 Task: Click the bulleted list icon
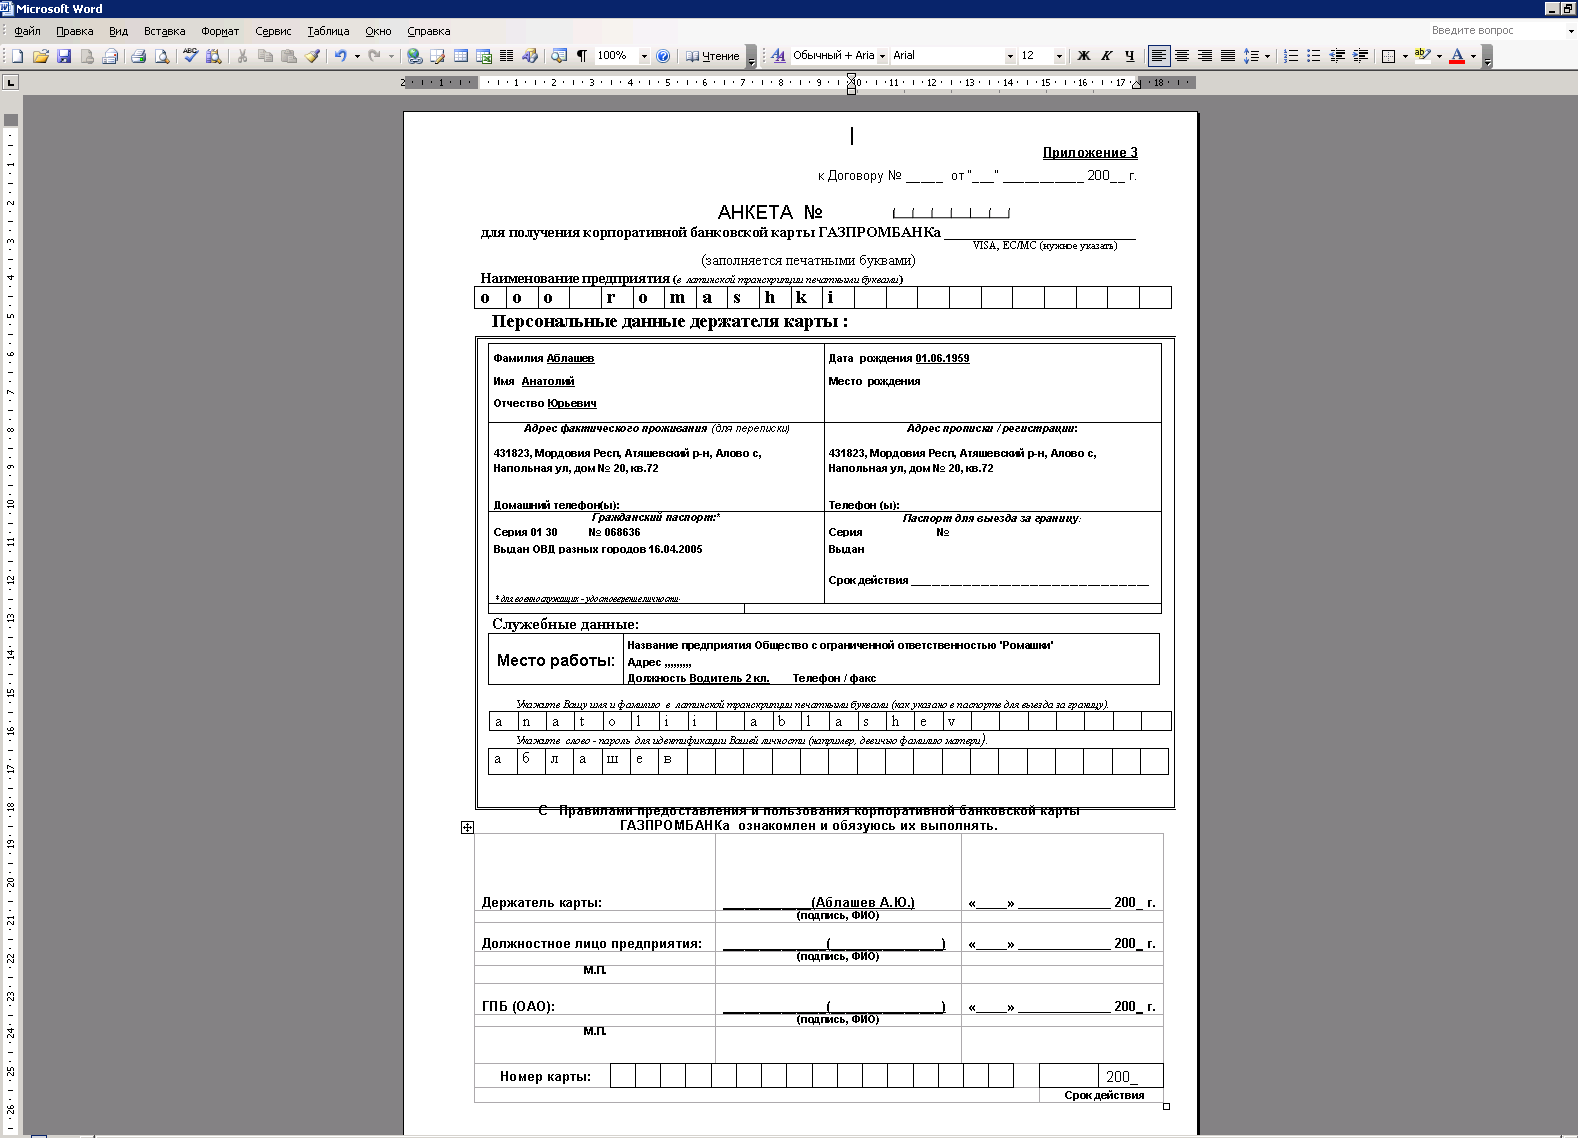tap(1314, 56)
